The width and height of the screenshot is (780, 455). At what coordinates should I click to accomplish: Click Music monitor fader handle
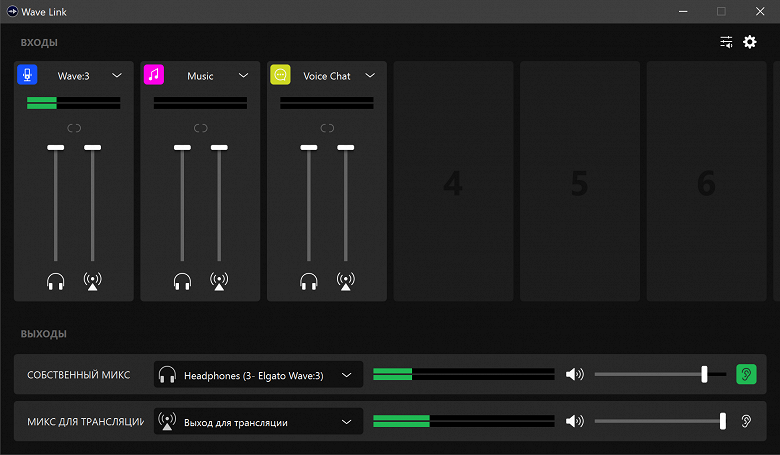(183, 148)
